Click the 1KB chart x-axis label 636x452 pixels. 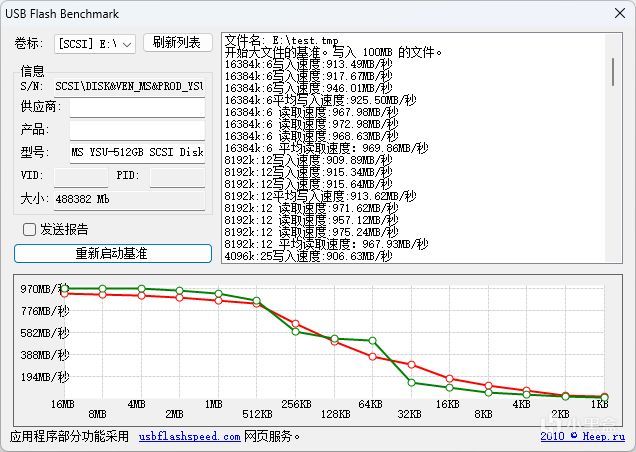coord(599,404)
